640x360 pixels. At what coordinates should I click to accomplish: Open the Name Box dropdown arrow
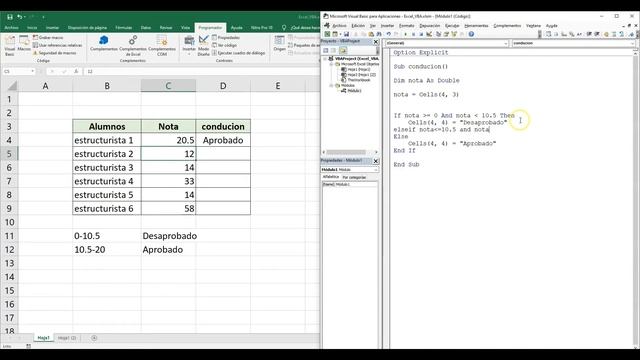[x=33, y=71]
